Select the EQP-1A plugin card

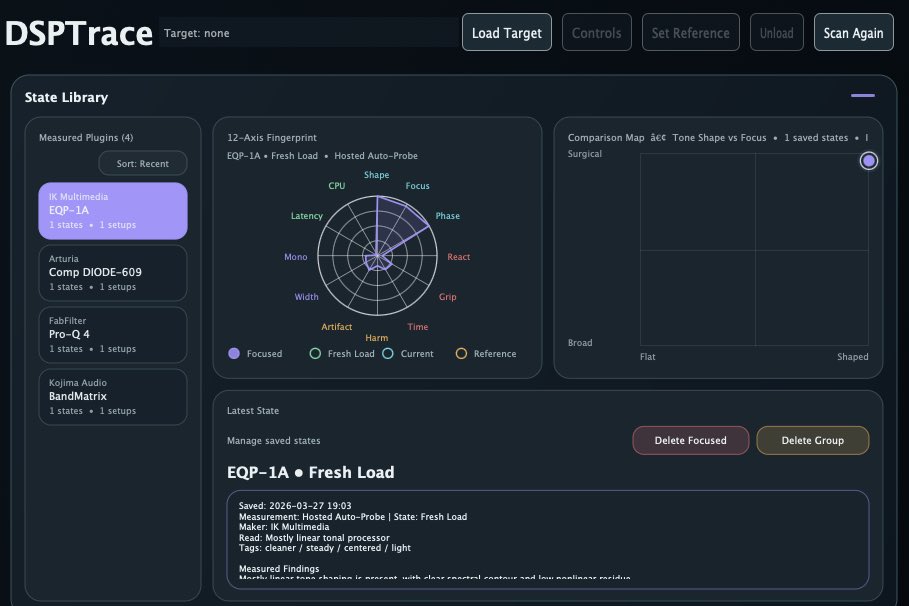113,211
